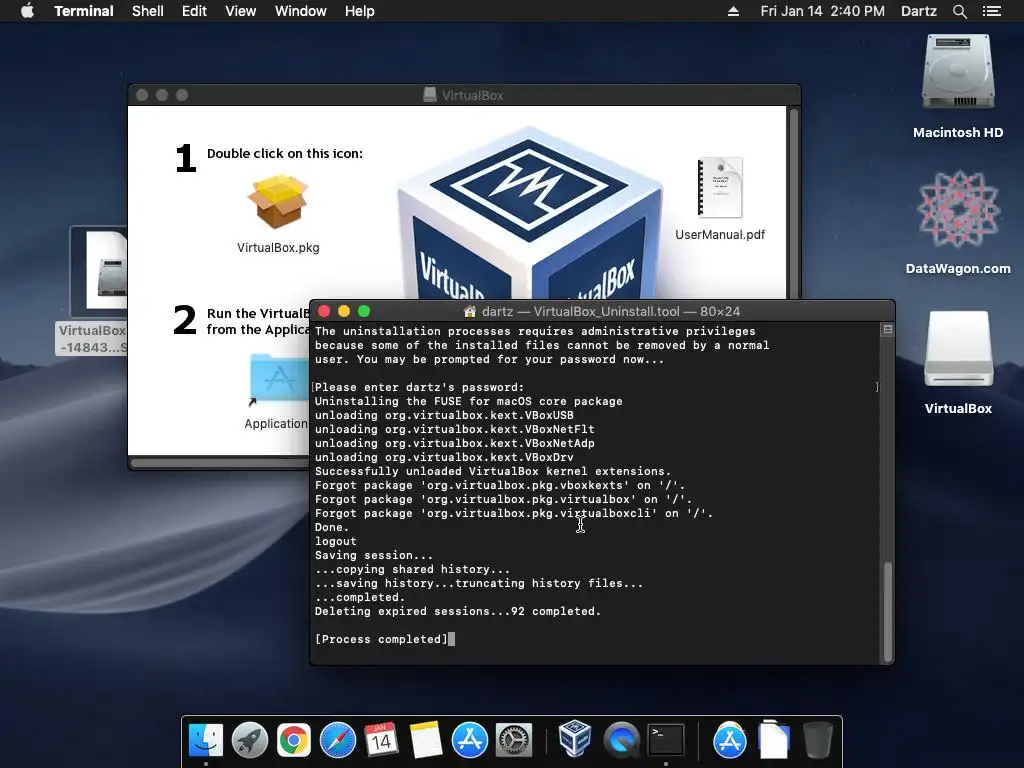
Task: Click the 'Done.' line in Terminal
Action: pyautogui.click(x=332, y=528)
